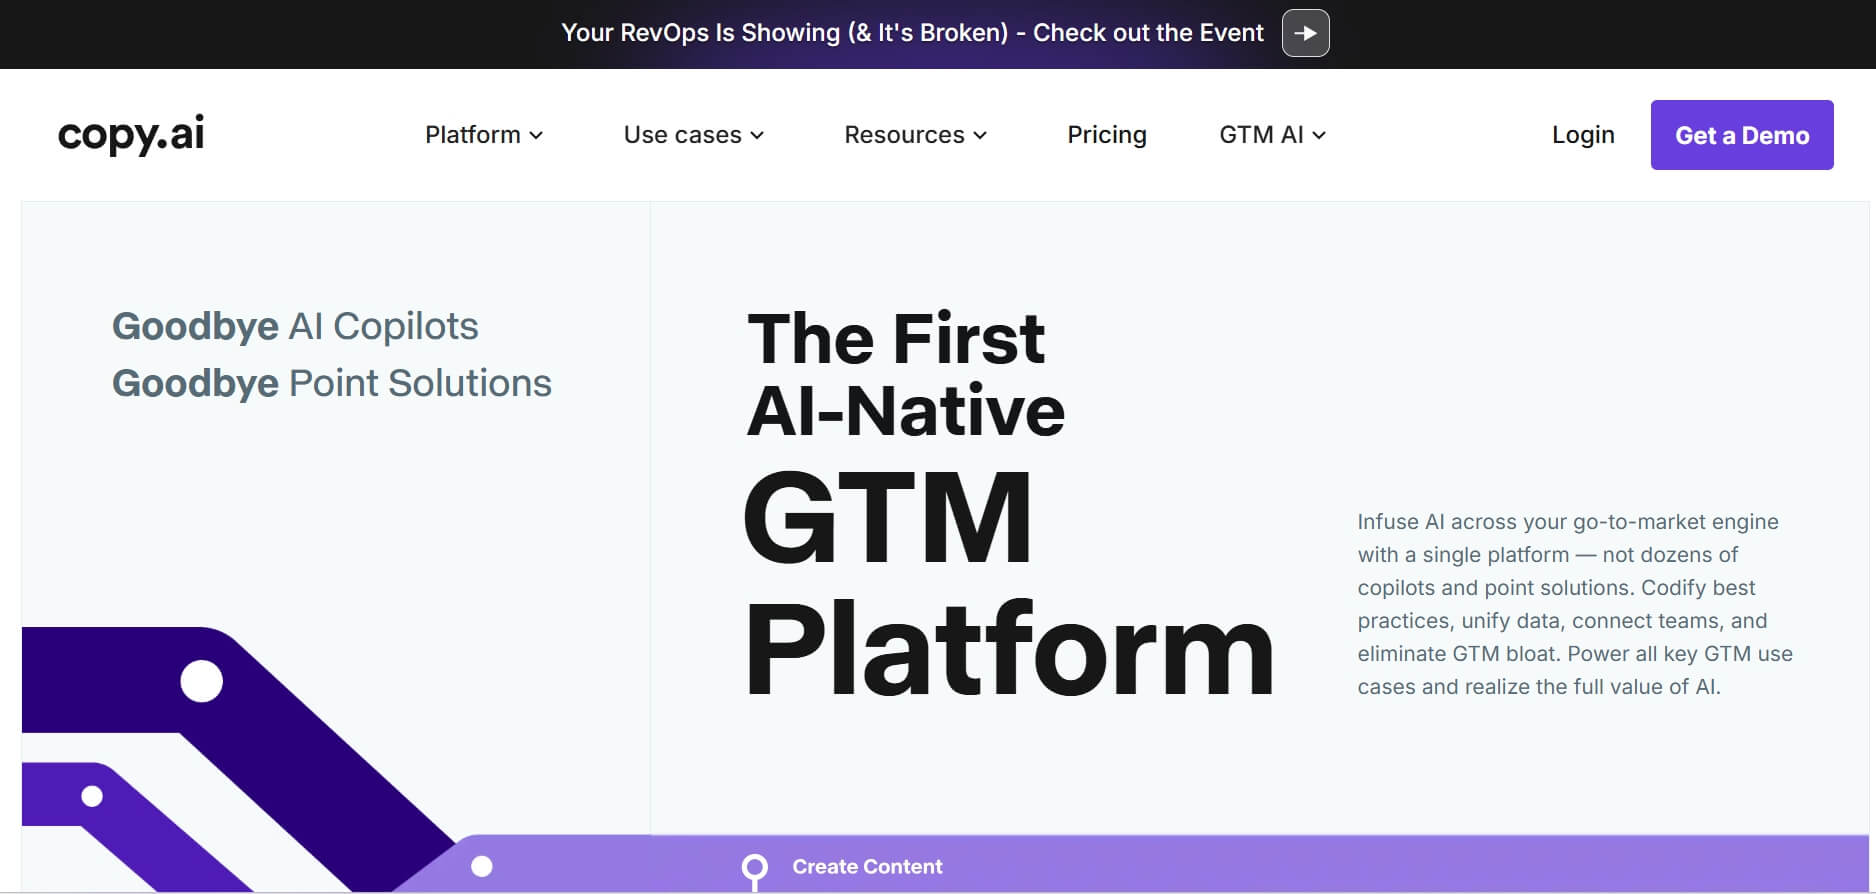
Task: Click the white dot on the light purple bar
Action: pyautogui.click(x=482, y=866)
